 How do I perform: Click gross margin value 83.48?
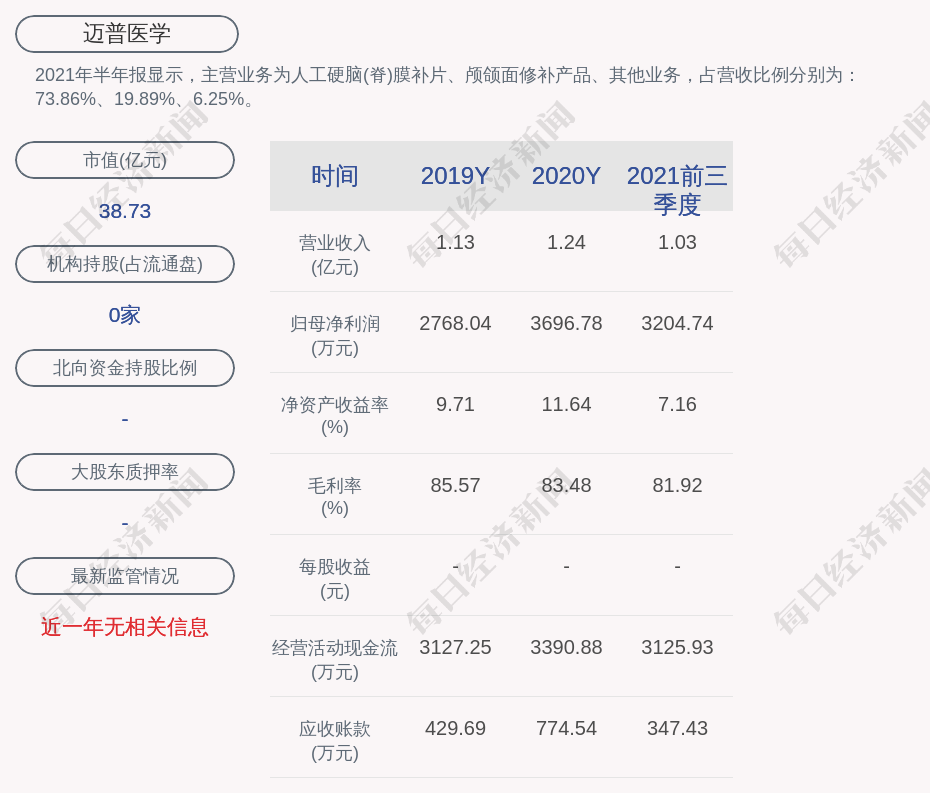point(566,485)
